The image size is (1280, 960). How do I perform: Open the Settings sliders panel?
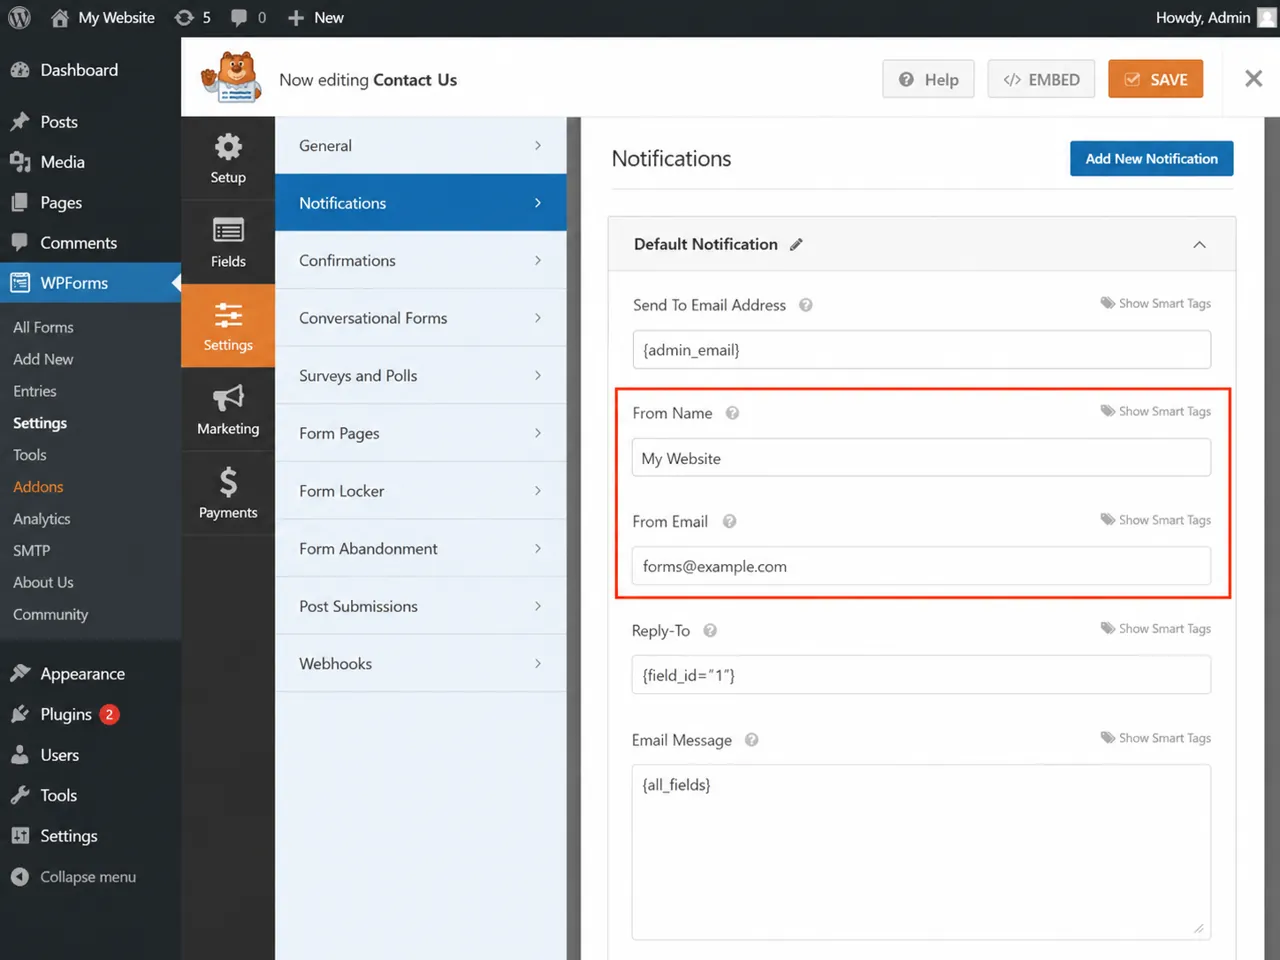pos(228,326)
